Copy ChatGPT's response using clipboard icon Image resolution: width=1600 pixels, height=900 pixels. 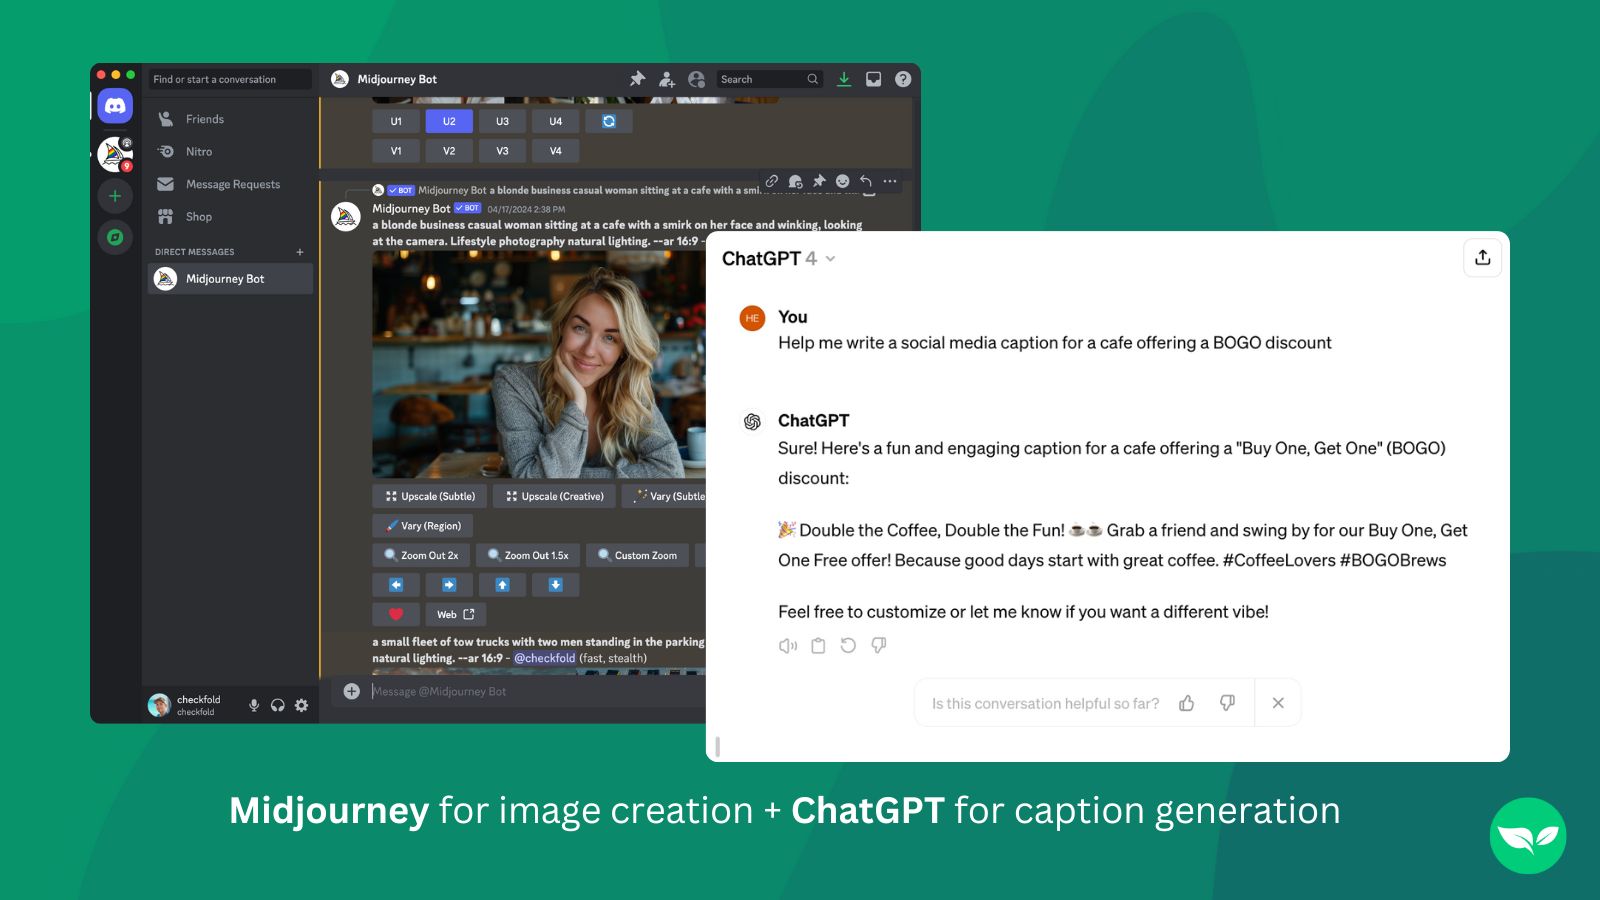pos(818,645)
